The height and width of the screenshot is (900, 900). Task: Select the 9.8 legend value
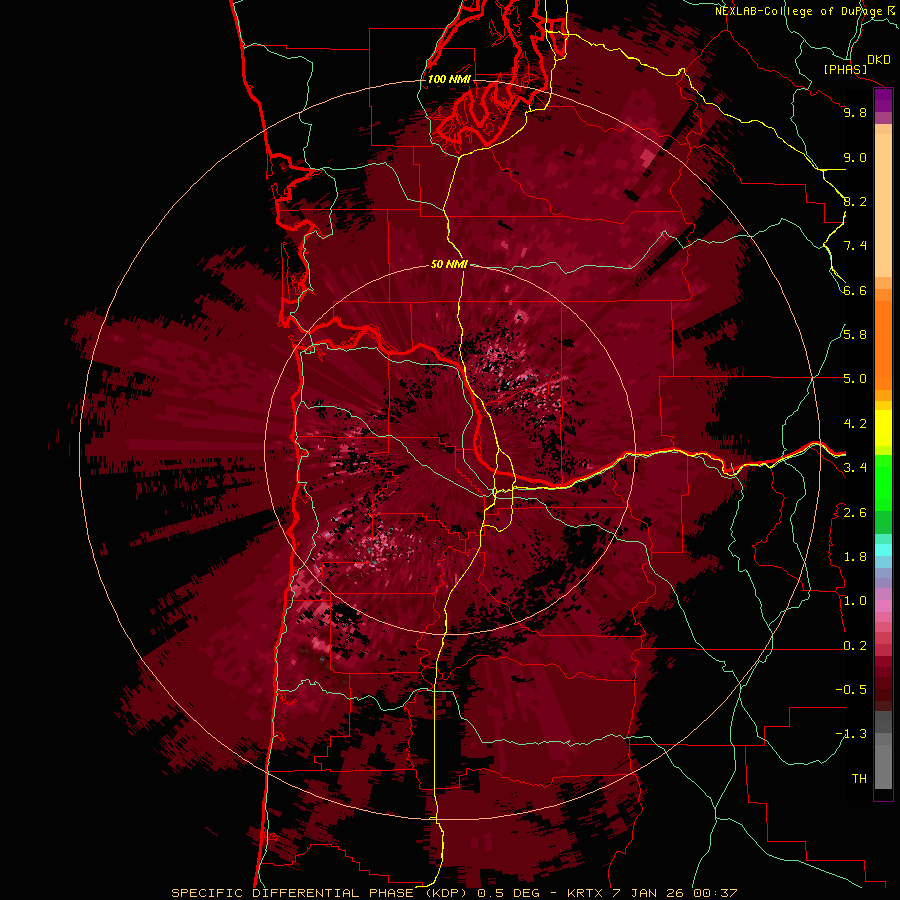pos(855,113)
